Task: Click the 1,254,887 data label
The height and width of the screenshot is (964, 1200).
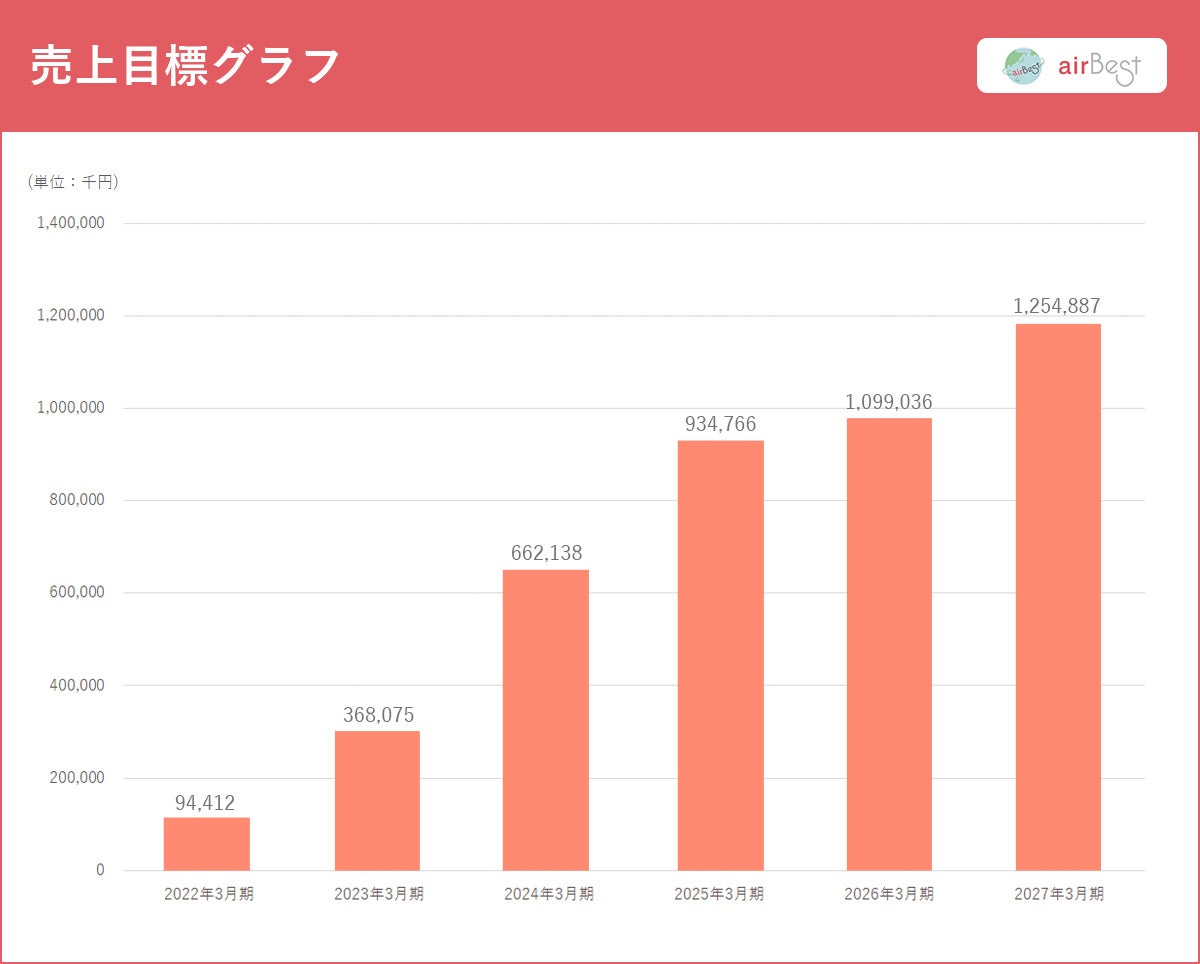Action: tap(1057, 307)
